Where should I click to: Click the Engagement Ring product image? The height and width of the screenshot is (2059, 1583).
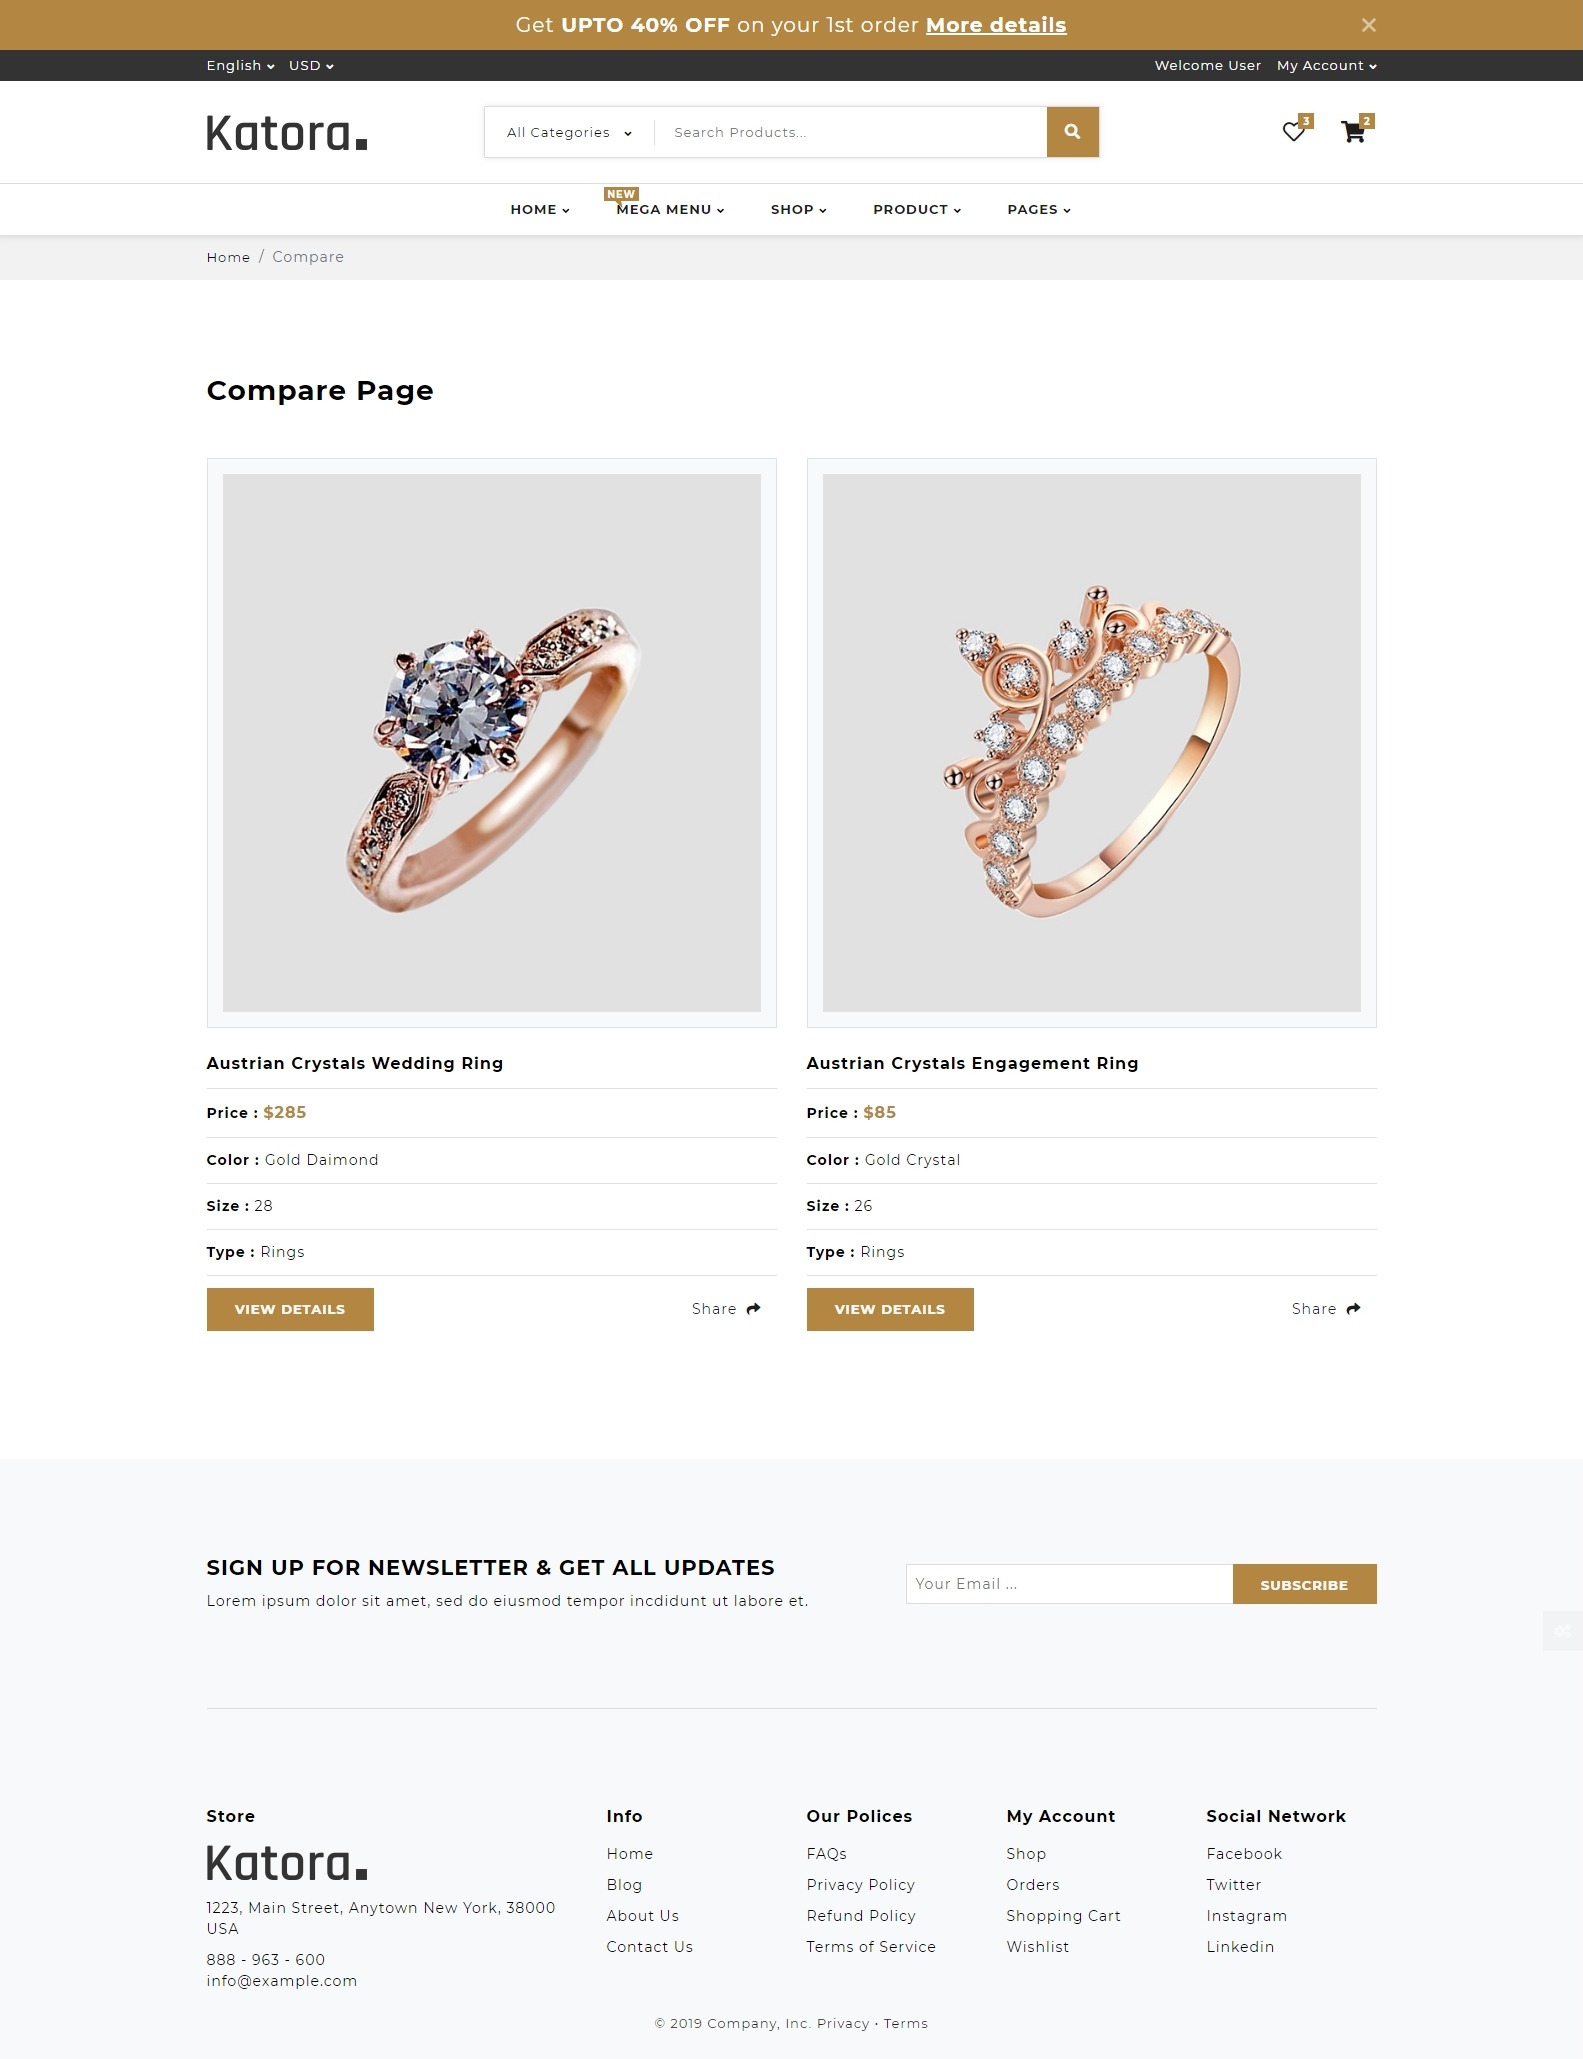pos(1091,743)
